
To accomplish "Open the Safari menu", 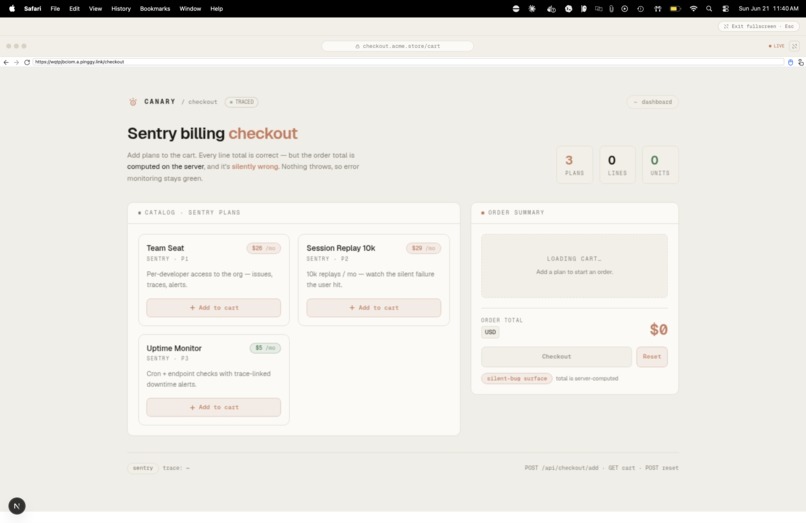I will [x=32, y=9].
